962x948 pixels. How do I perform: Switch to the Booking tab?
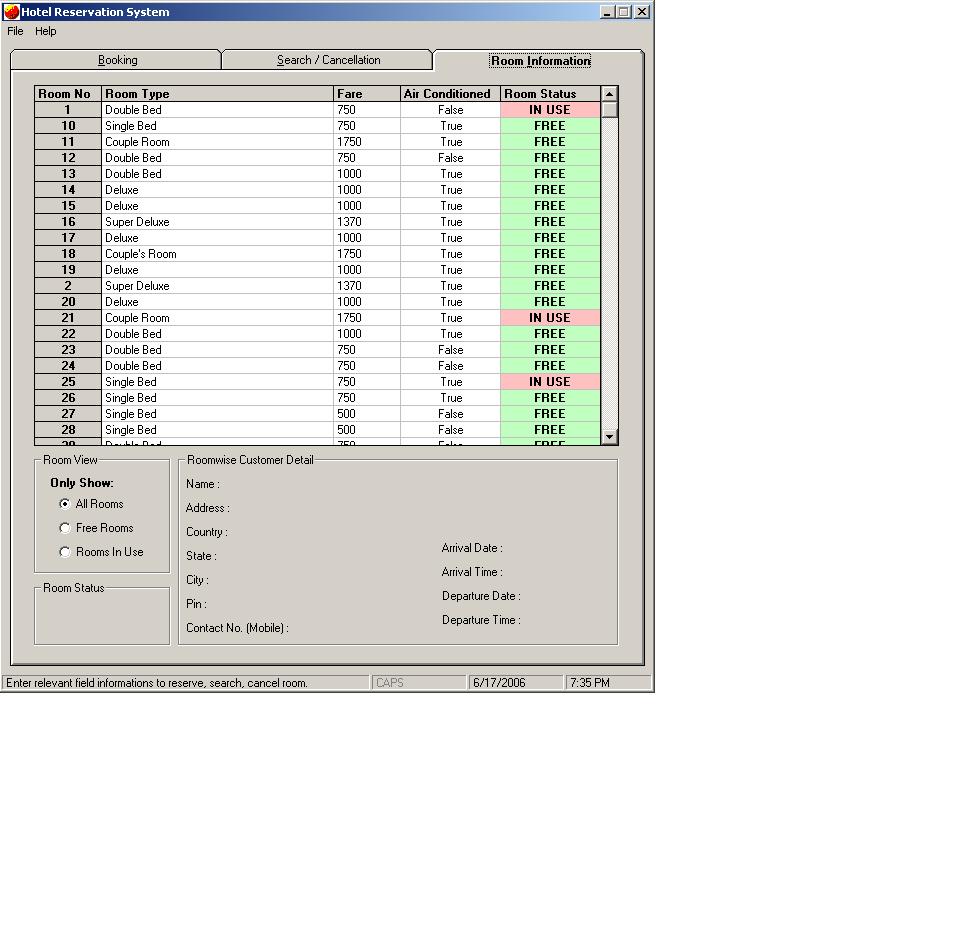117,60
